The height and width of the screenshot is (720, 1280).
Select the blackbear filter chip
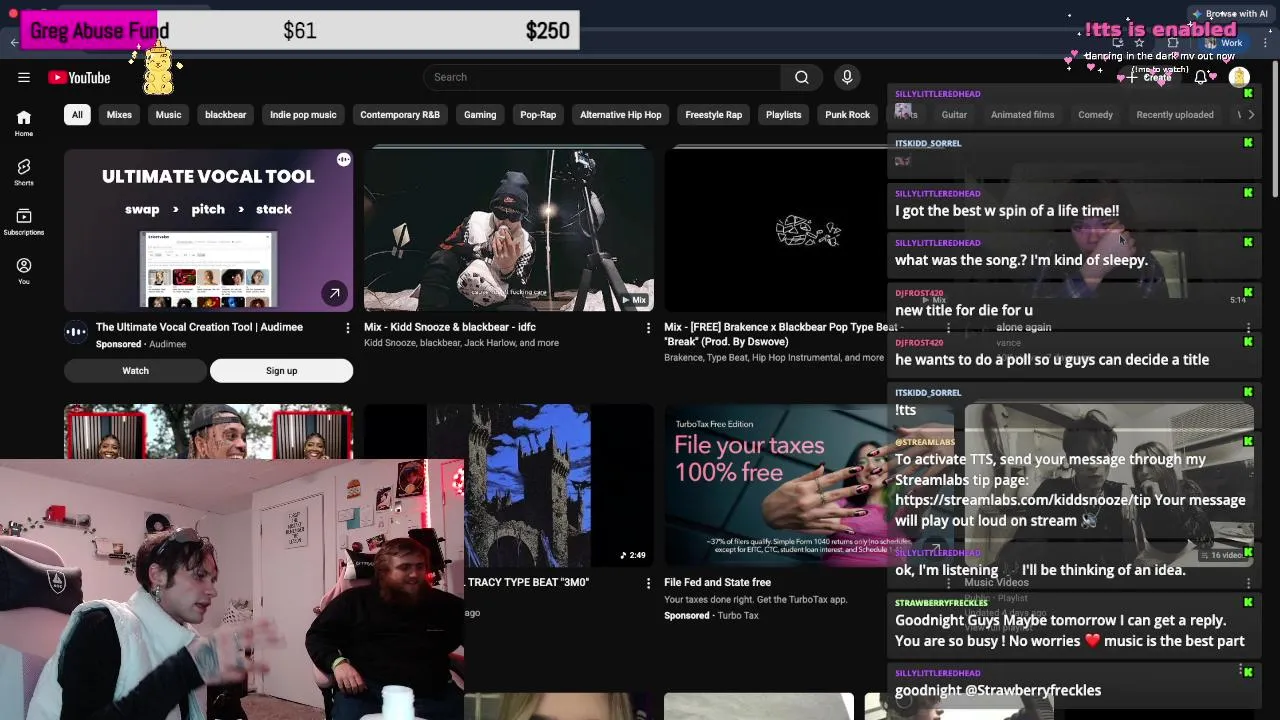[x=225, y=115]
